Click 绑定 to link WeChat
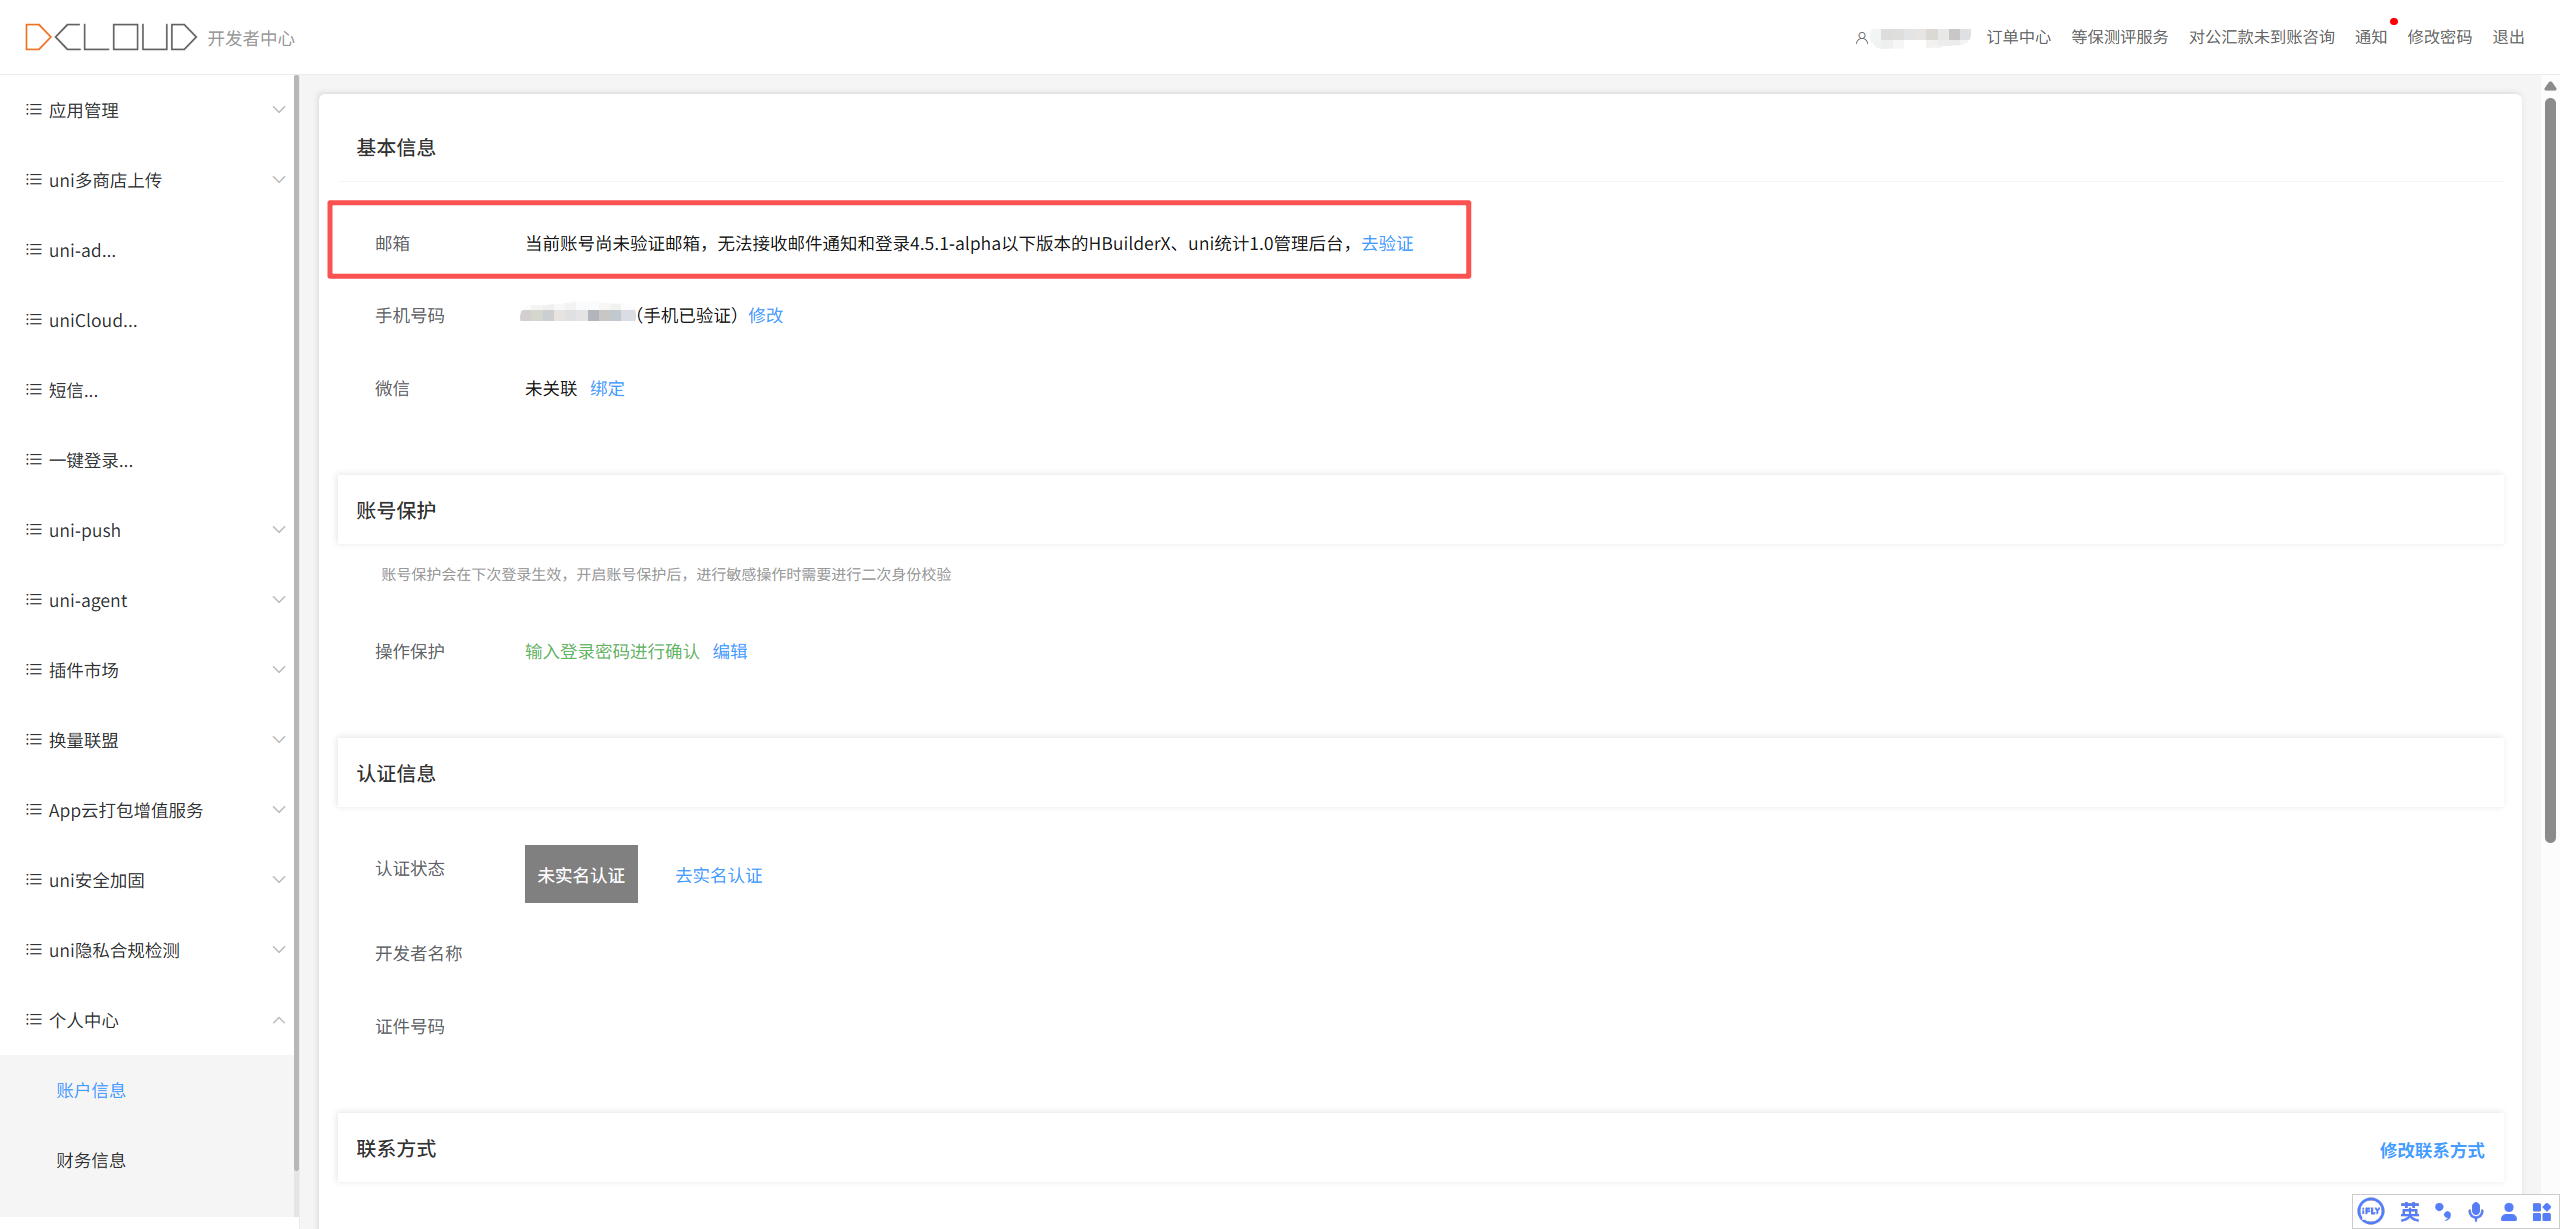Viewport: 2560px width, 1229px height. tap(607, 389)
